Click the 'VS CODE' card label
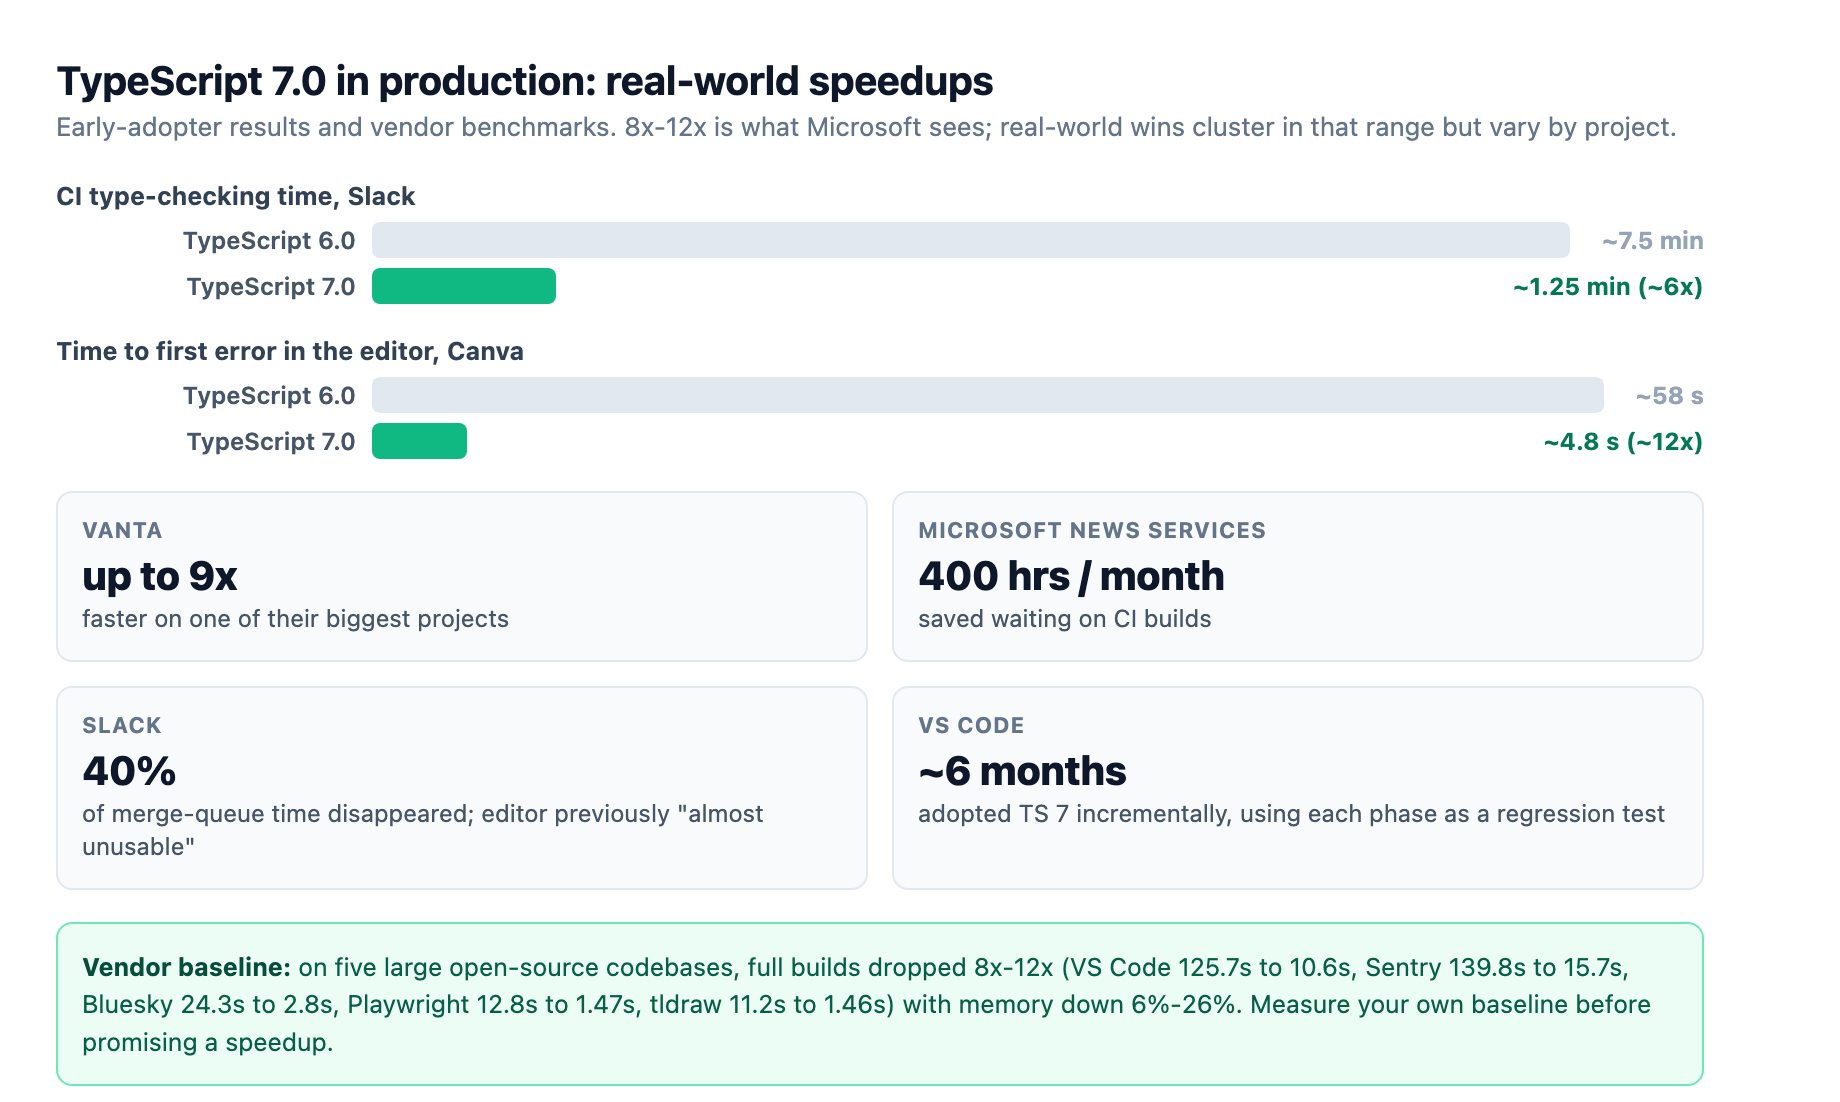This screenshot has height=1102, width=1840. (x=971, y=725)
